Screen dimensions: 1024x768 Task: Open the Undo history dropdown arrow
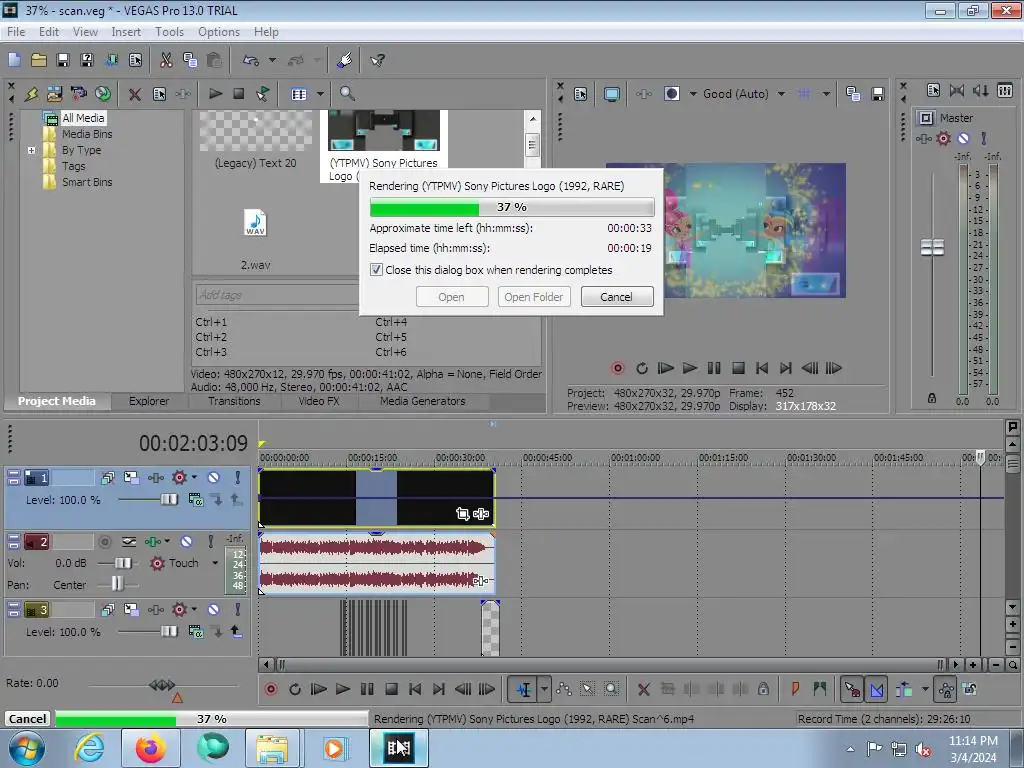(272, 60)
